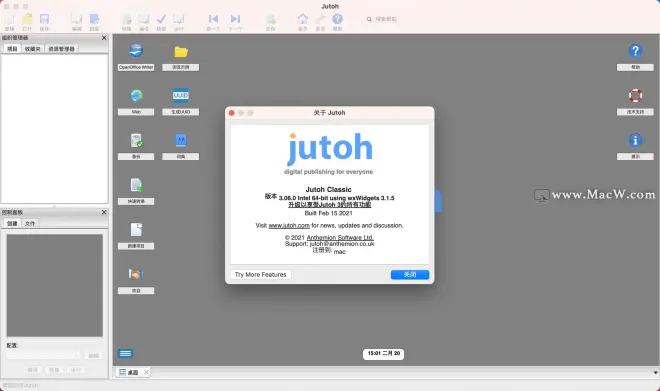Image resolution: width=660 pixels, height=391 pixels.
Task: Click the document with green check icon
Action: pyautogui.click(x=136, y=141)
